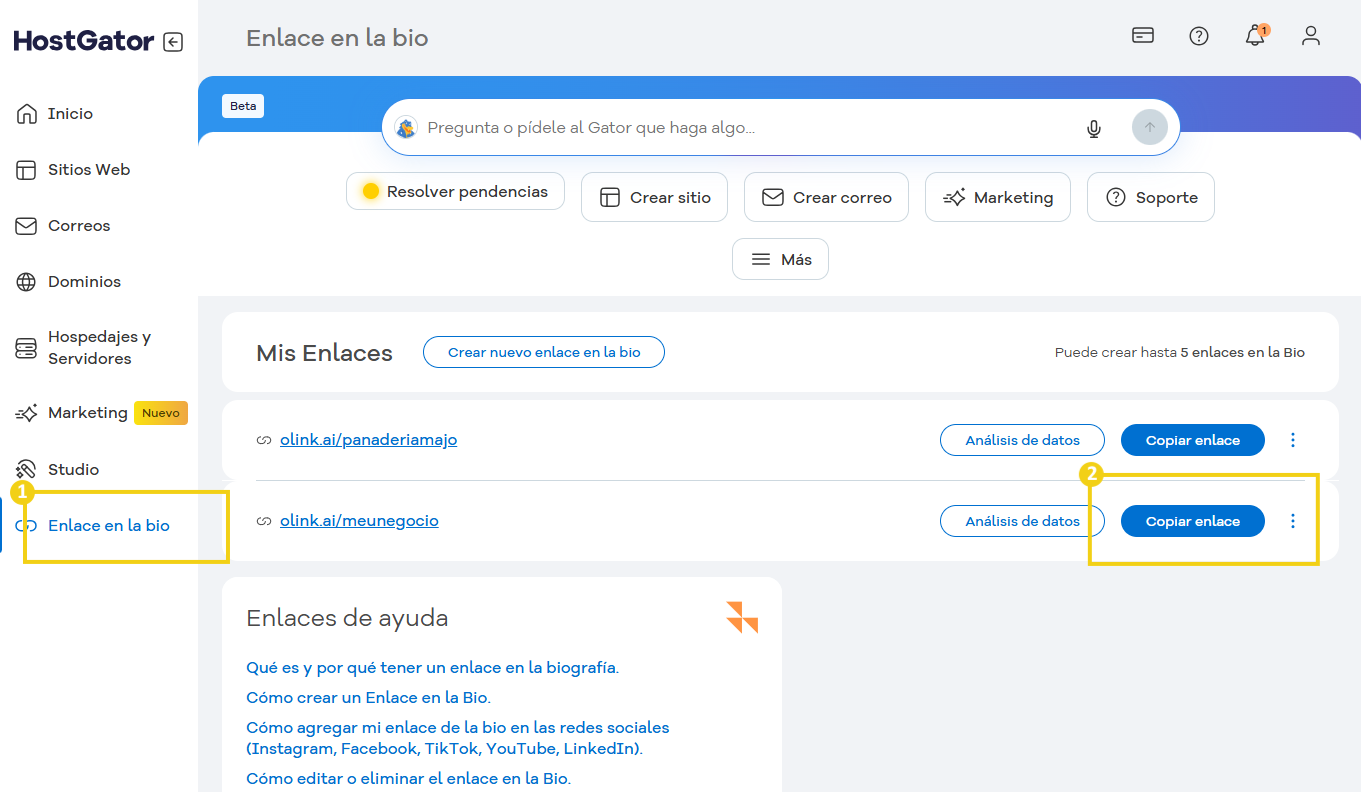Click the submit arrow inside the search bar
The height and width of the screenshot is (792, 1361).
coord(1148,127)
